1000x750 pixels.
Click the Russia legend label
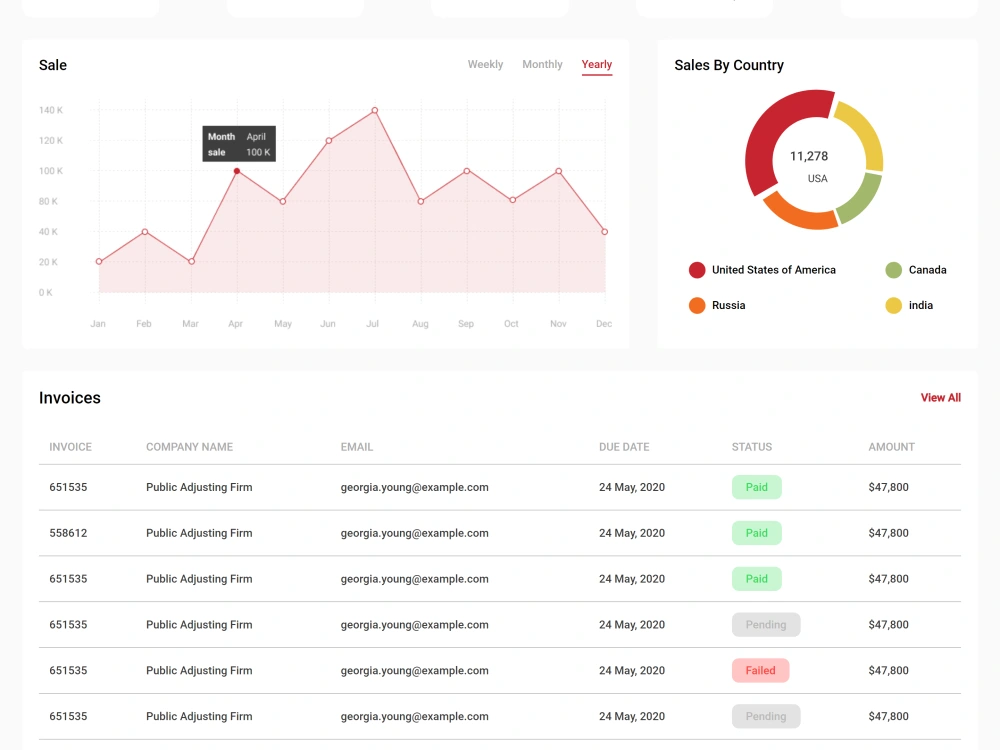728,305
